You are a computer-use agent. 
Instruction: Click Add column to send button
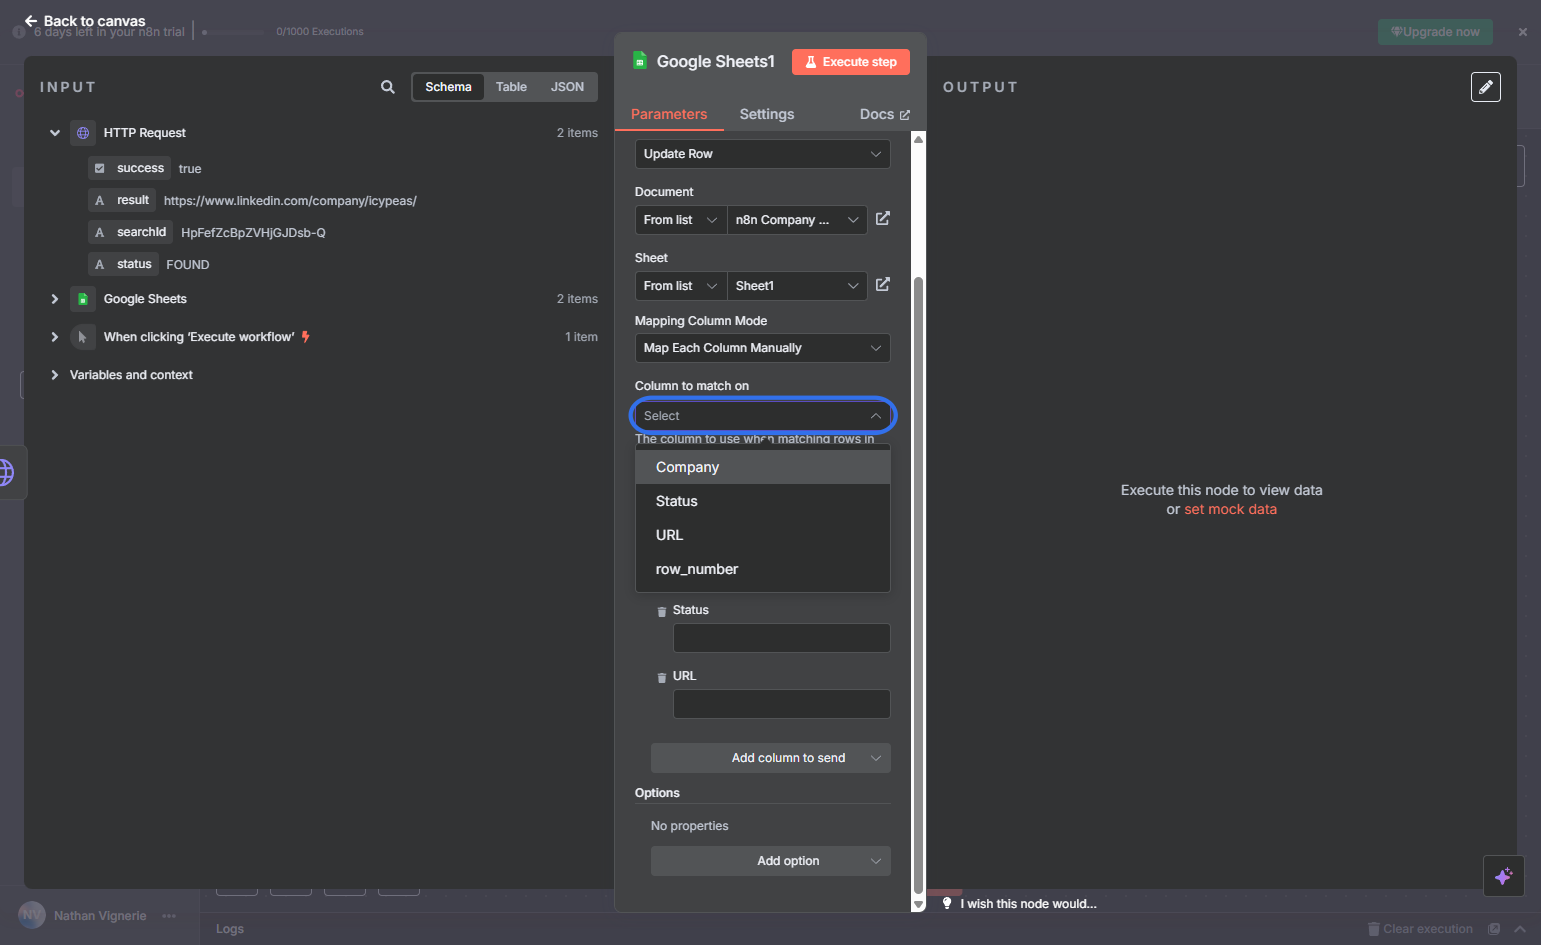pyautogui.click(x=770, y=758)
